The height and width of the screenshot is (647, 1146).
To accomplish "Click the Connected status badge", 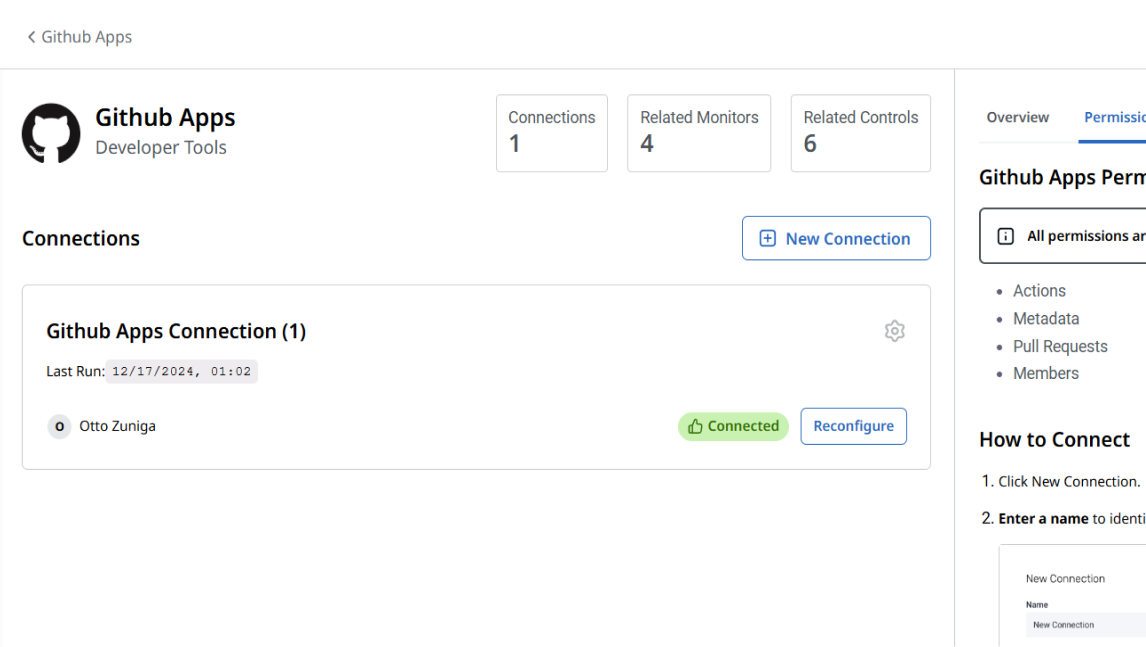I will 733,426.
